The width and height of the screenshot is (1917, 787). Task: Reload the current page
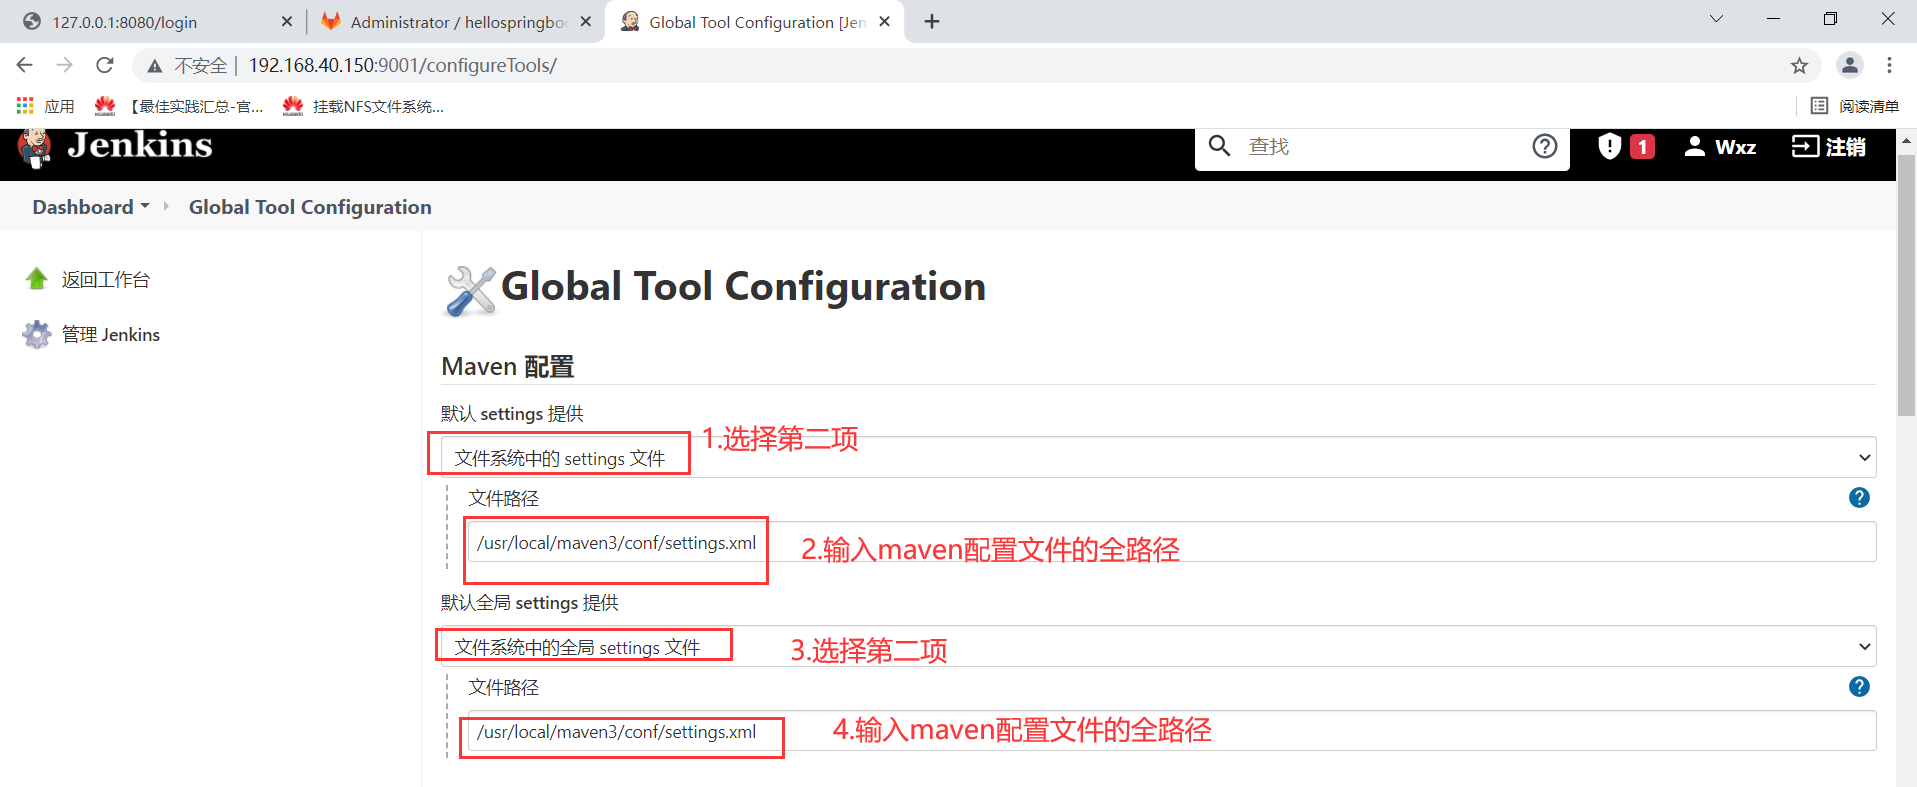click(105, 65)
